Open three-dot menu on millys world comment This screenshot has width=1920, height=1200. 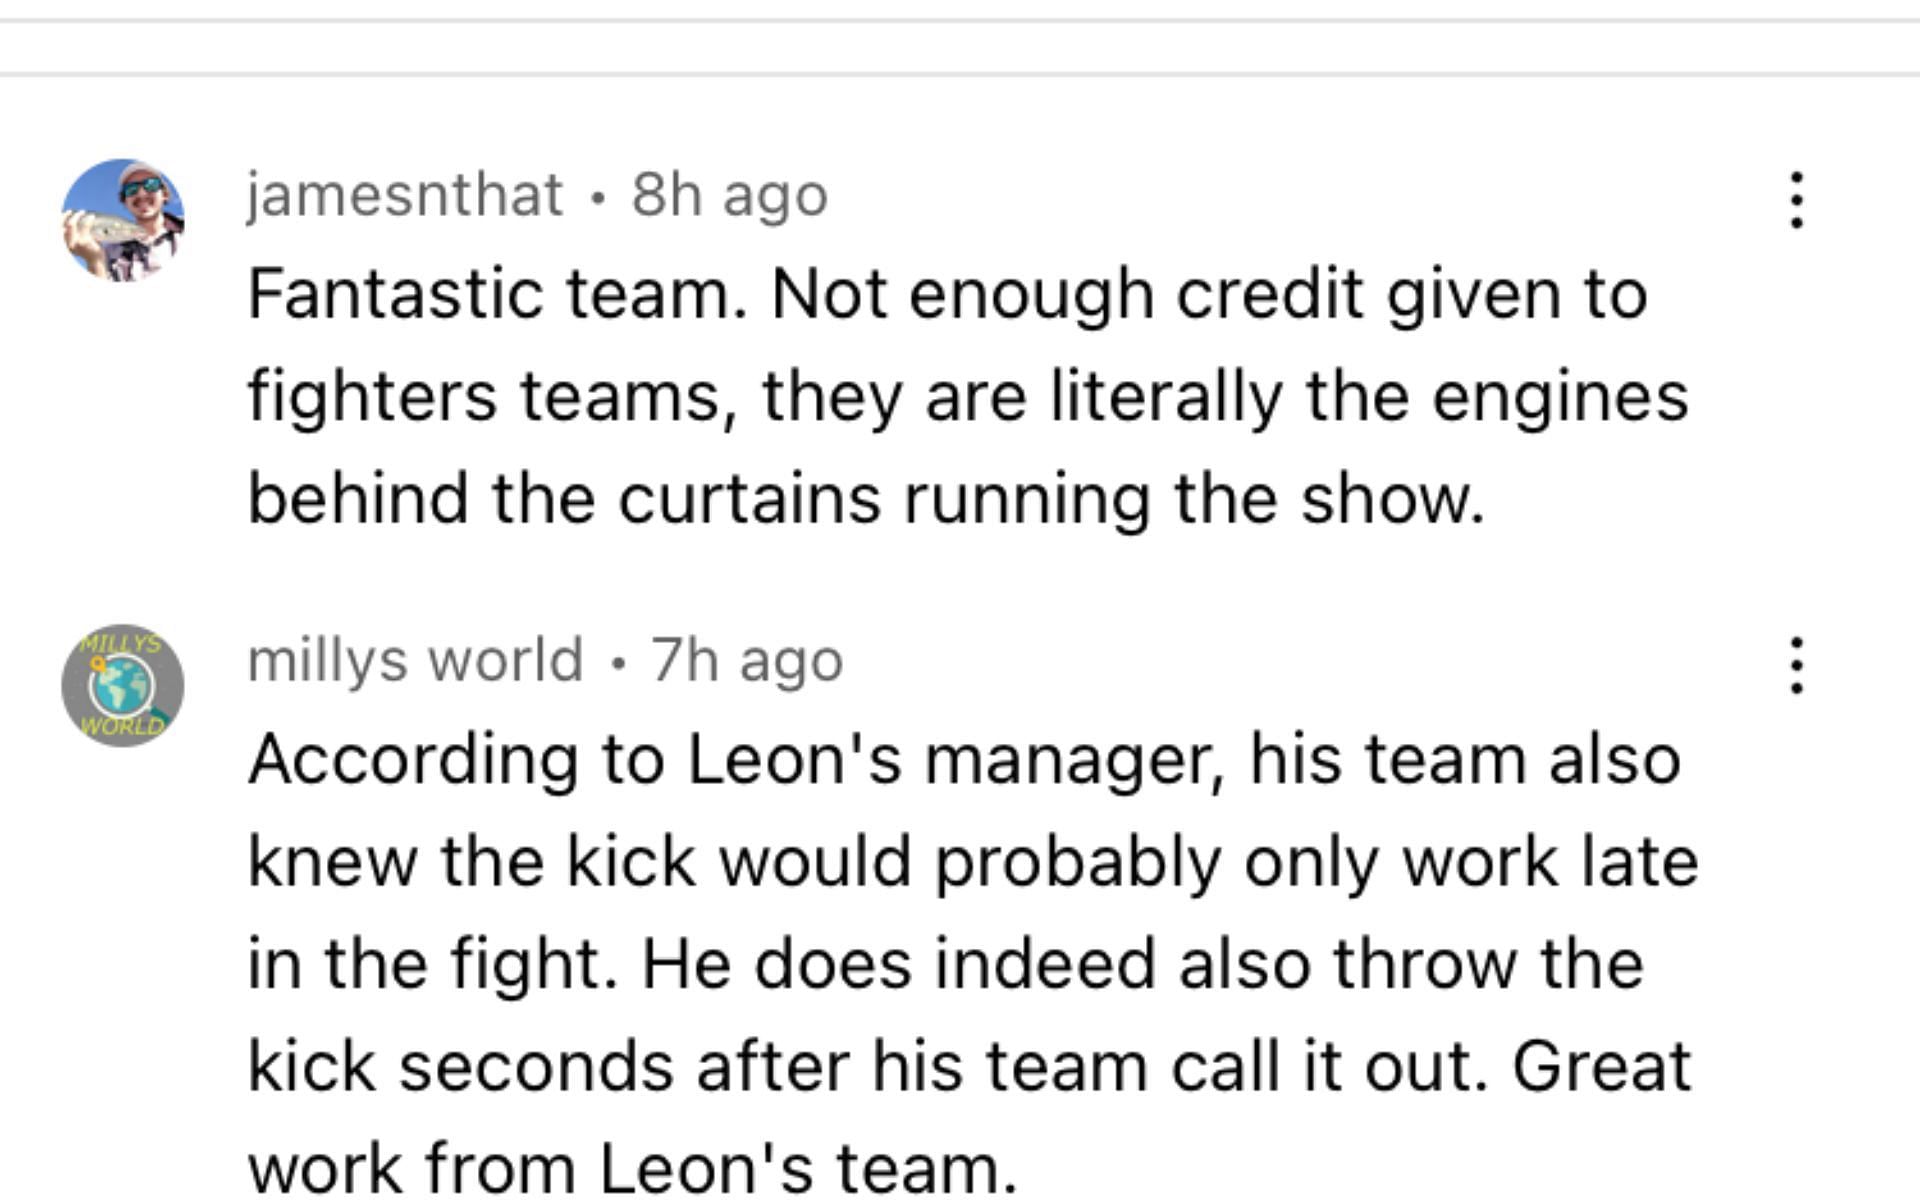1796,666
